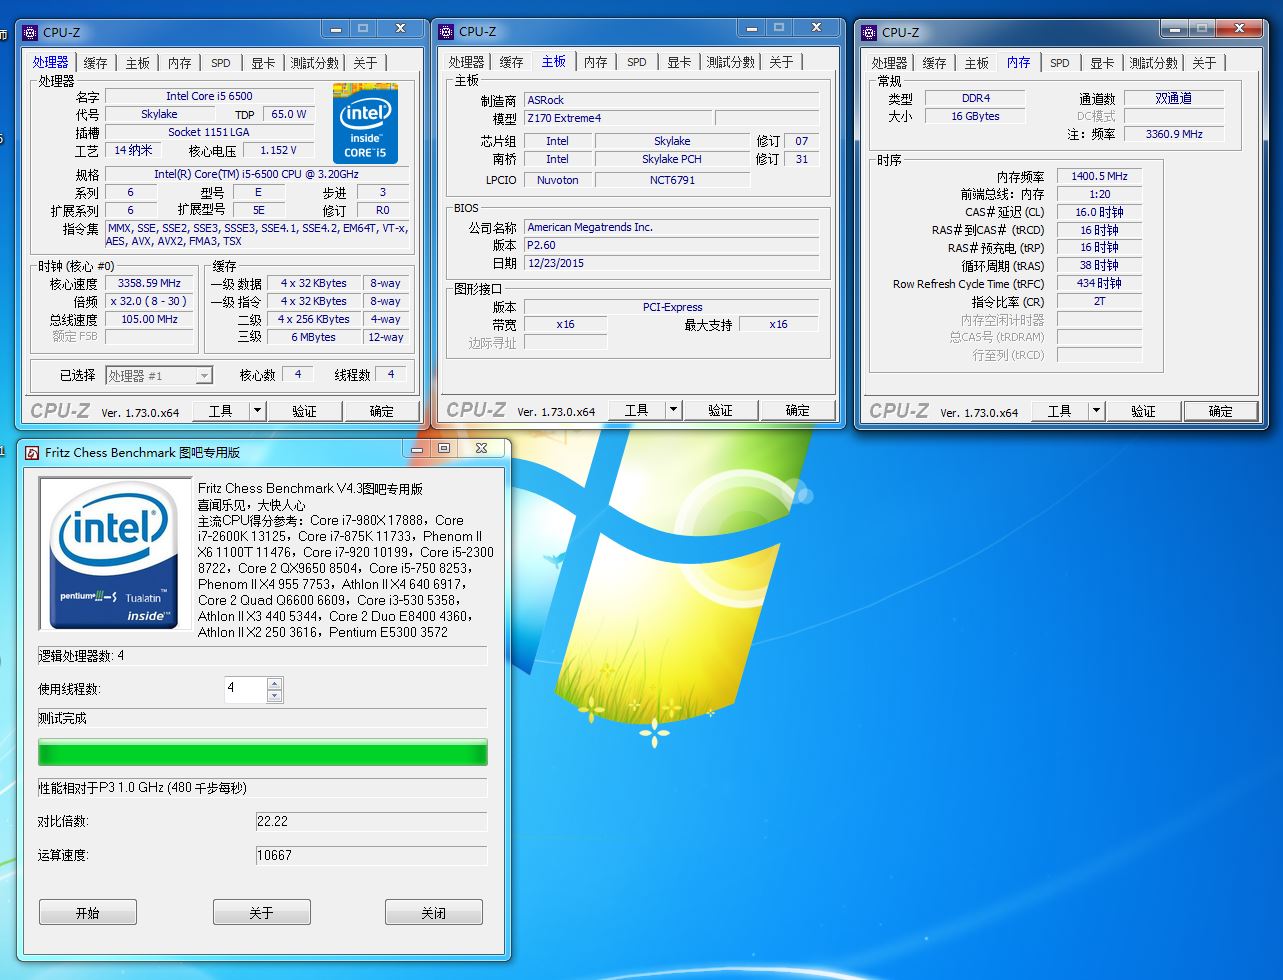Viewport: 1283px width, 980px height.
Task: Switch to 显卡 tab in mainboard CPU-Z window
Action: coord(679,62)
